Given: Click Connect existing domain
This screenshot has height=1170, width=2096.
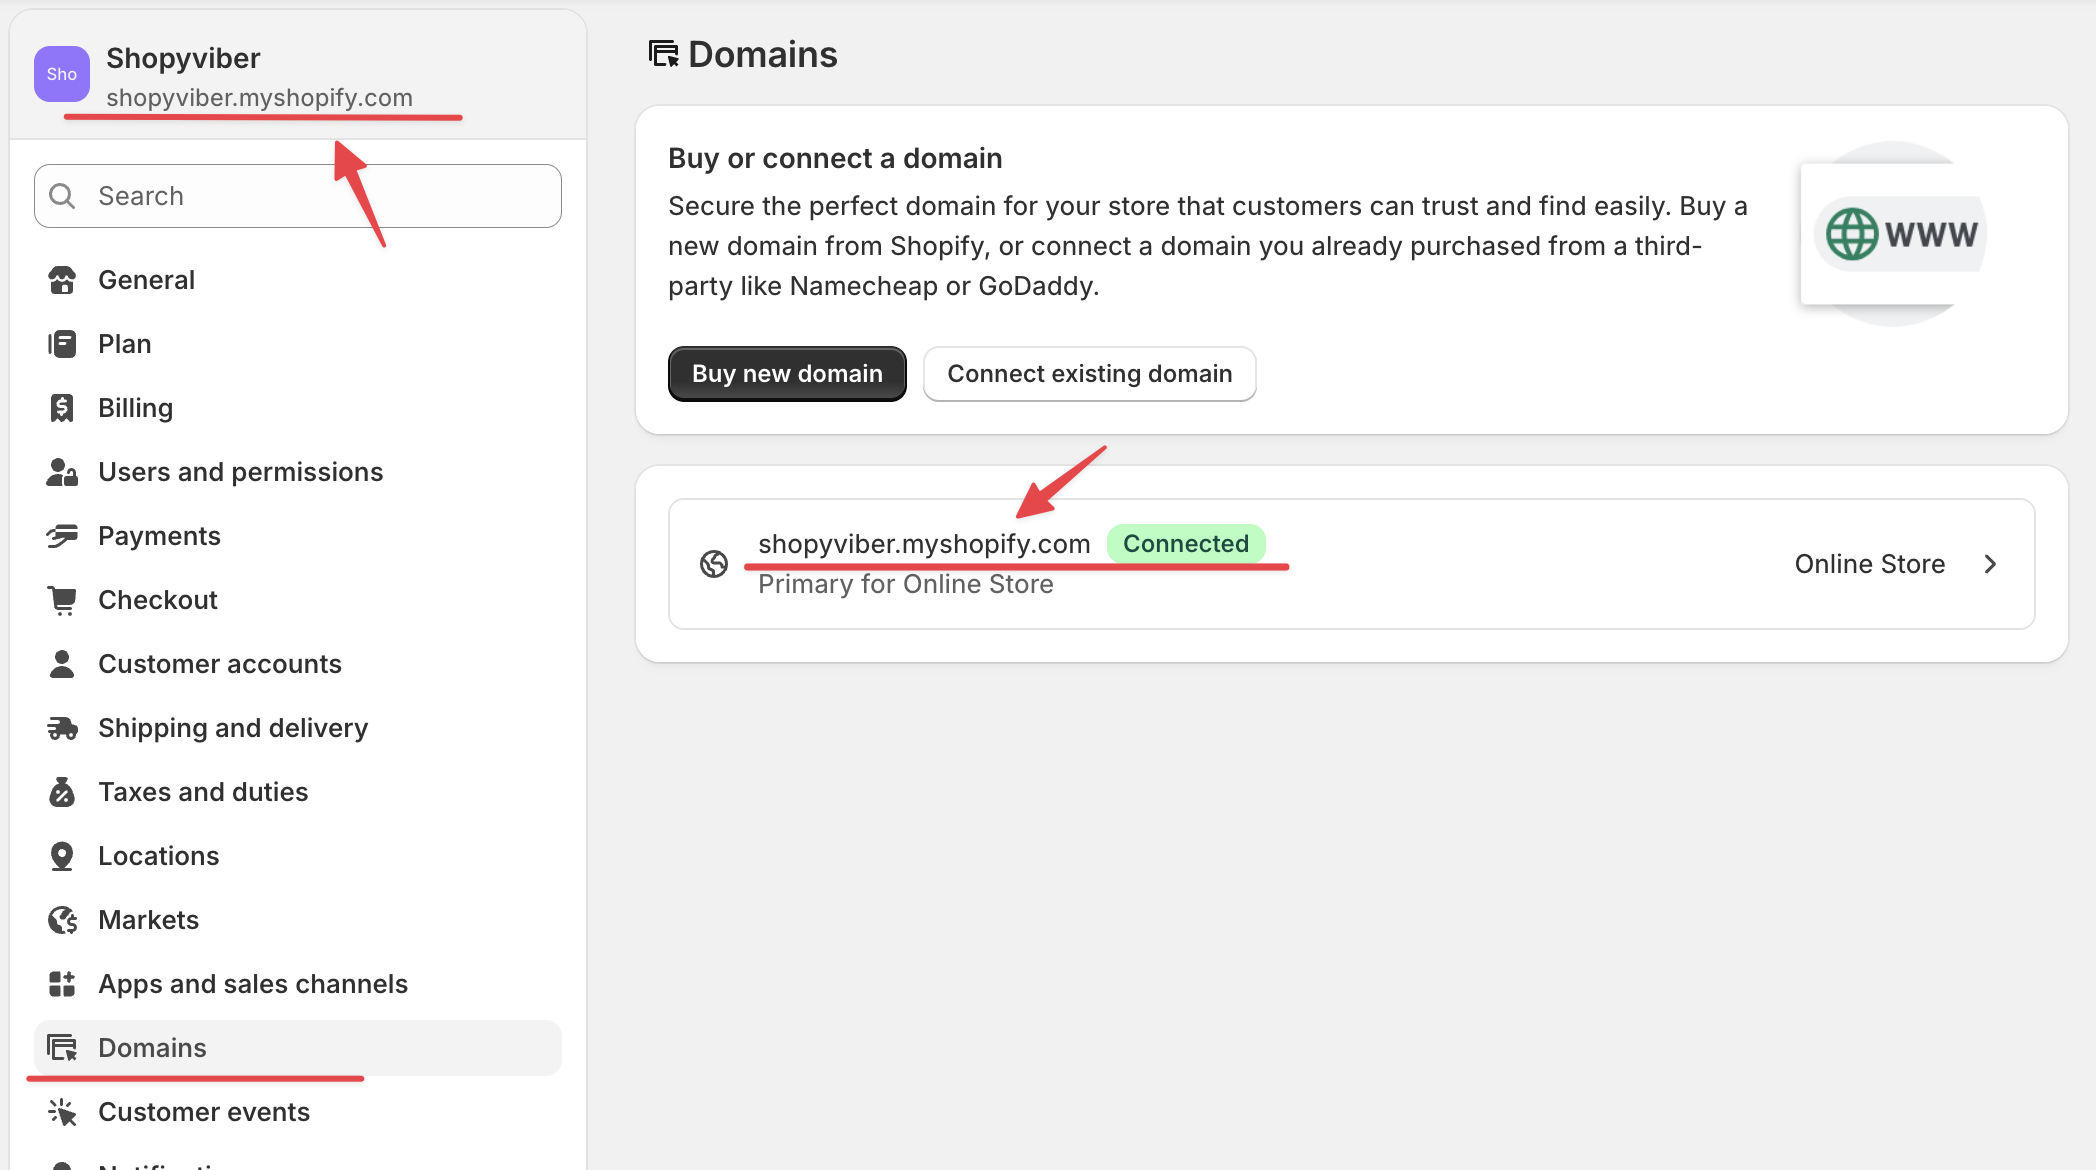Looking at the screenshot, I should [1089, 373].
